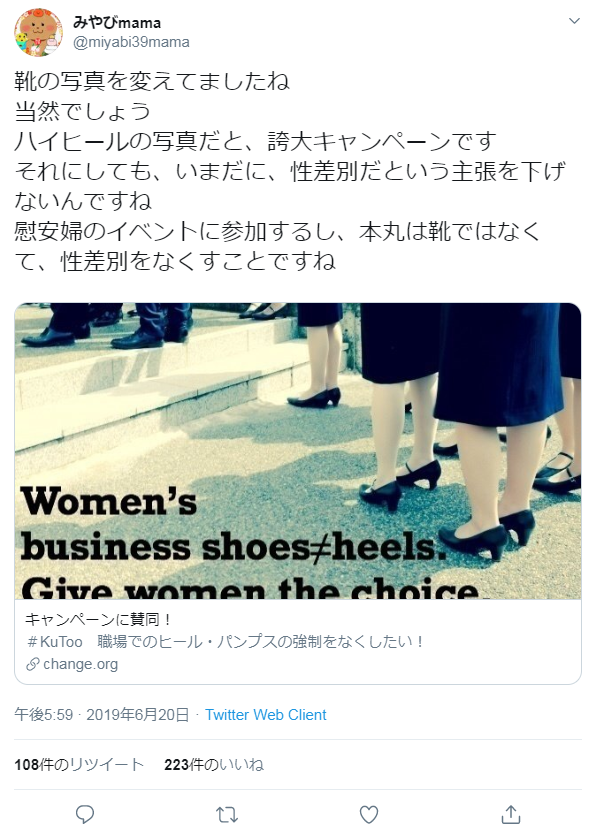The width and height of the screenshot is (595, 838).
Task: Click the reply speech bubble icon
Action: 84,814
